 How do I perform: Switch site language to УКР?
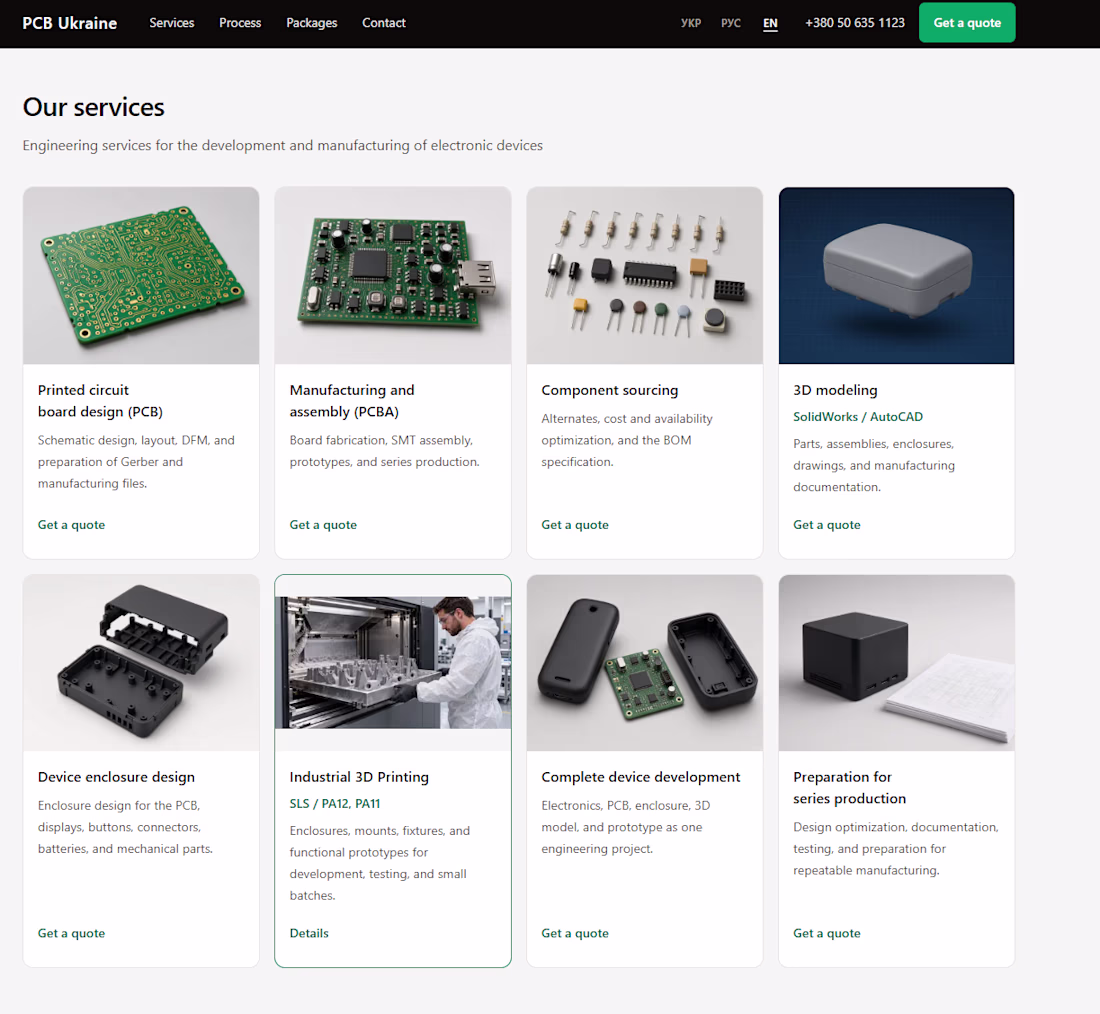[691, 23]
